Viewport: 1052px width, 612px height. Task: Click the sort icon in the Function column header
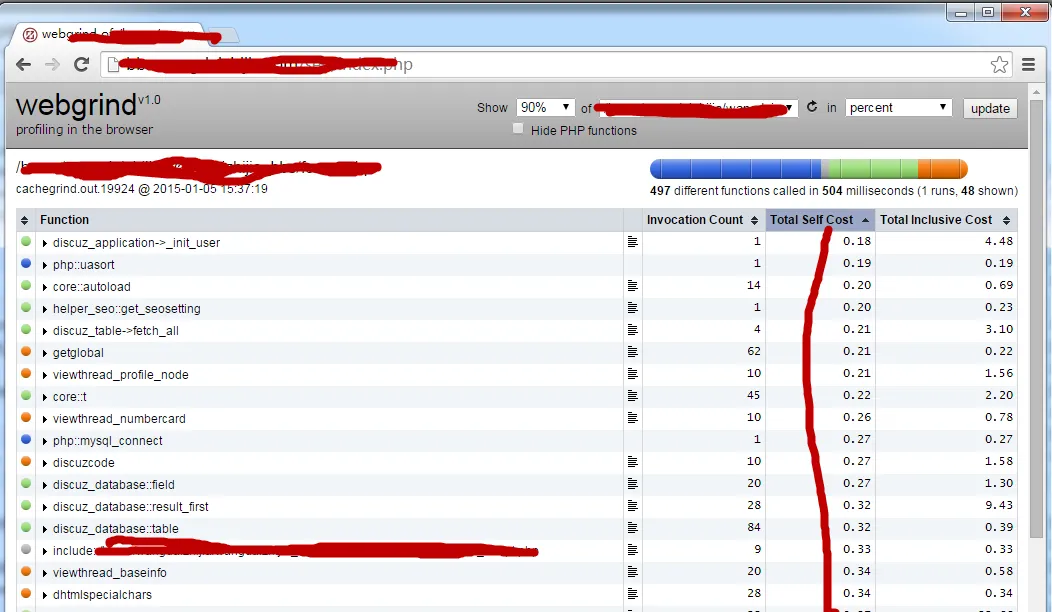pyautogui.click(x=24, y=220)
